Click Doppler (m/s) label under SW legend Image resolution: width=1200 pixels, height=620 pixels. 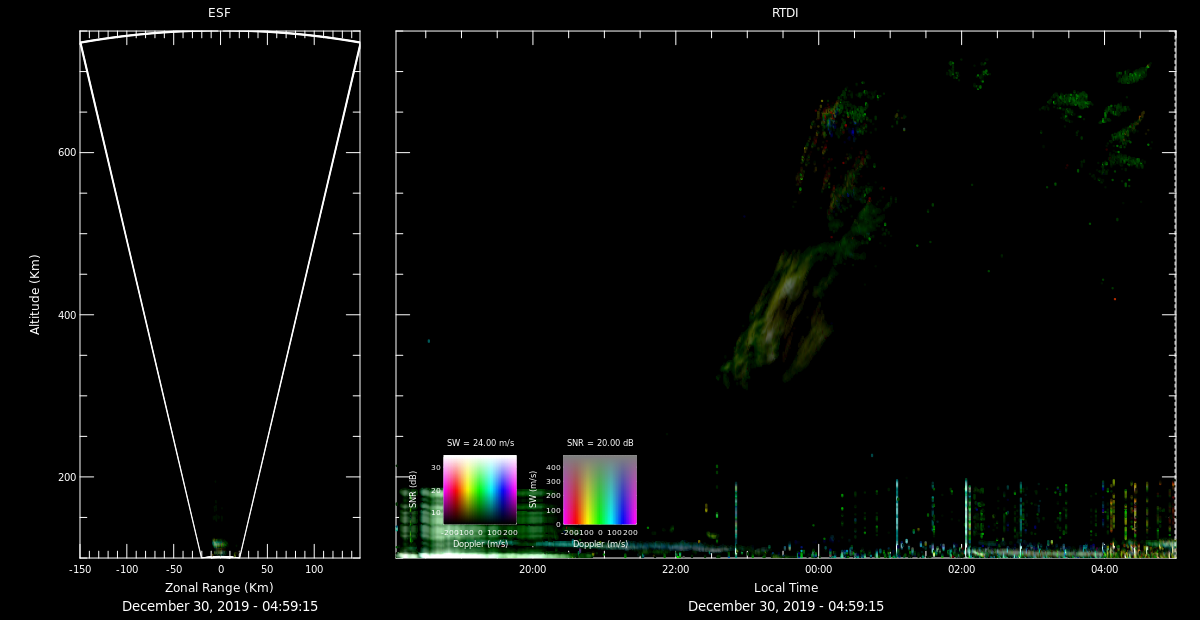[600, 544]
